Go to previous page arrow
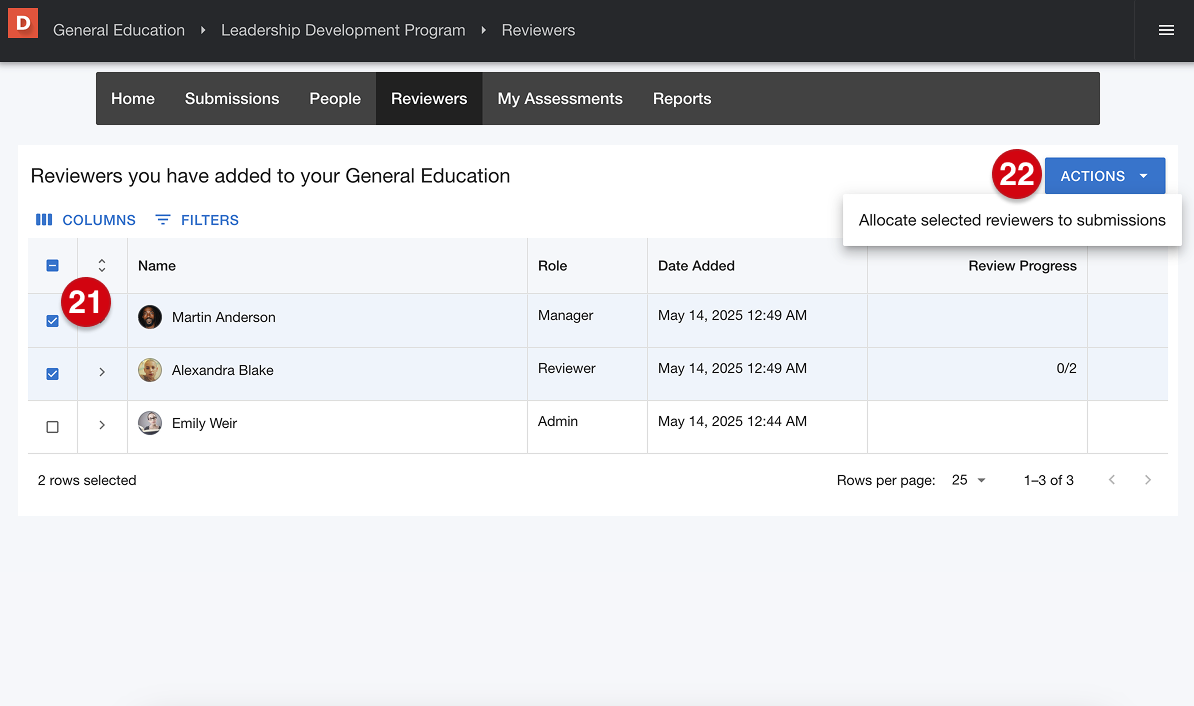Viewport: 1194px width, 706px height. [x=1112, y=480]
